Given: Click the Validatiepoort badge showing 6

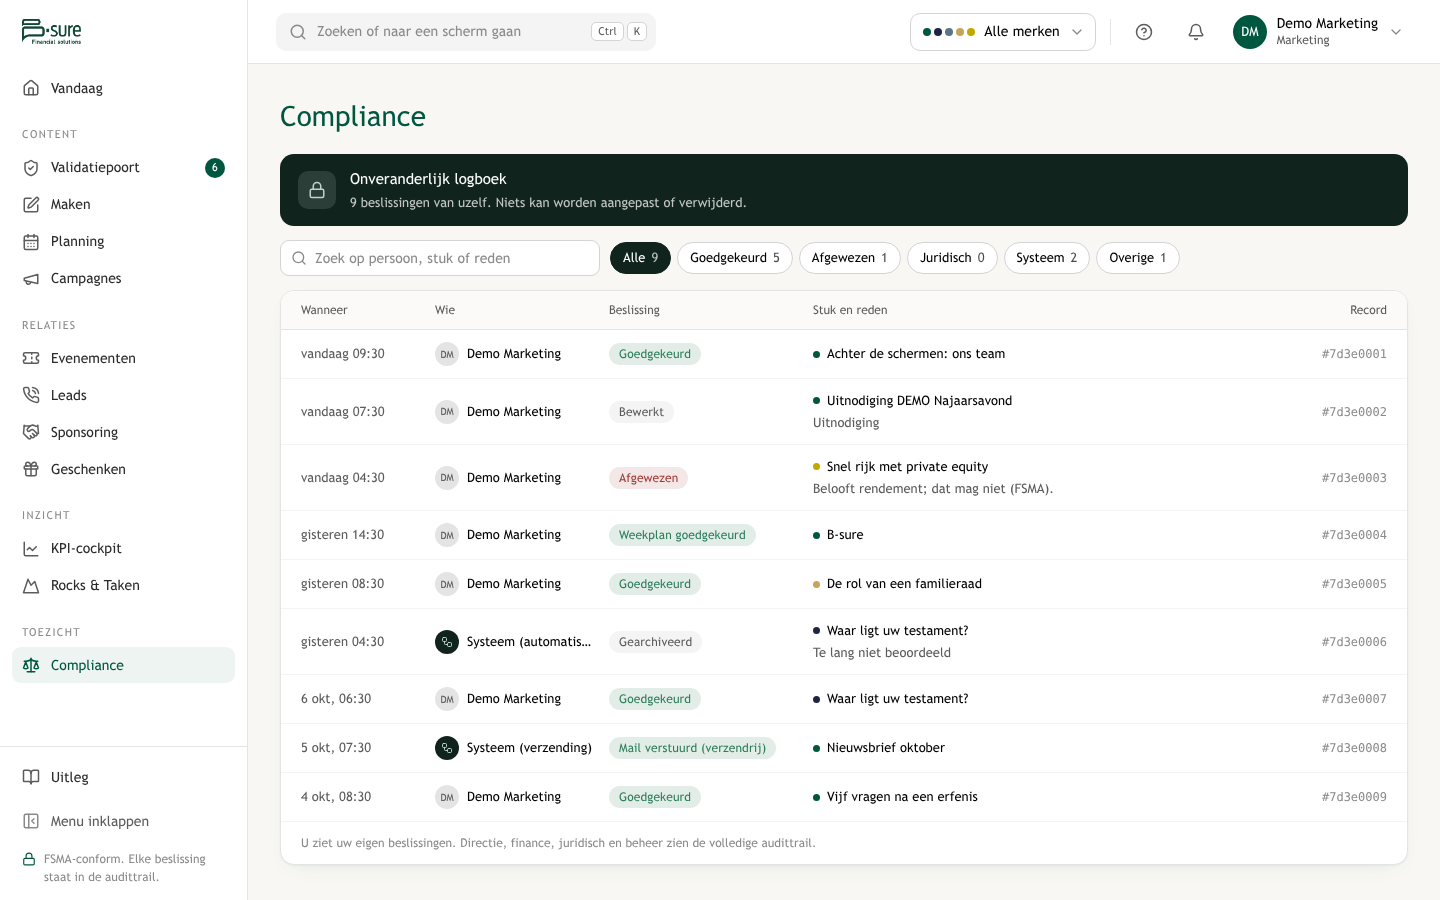Looking at the screenshot, I should [215, 168].
